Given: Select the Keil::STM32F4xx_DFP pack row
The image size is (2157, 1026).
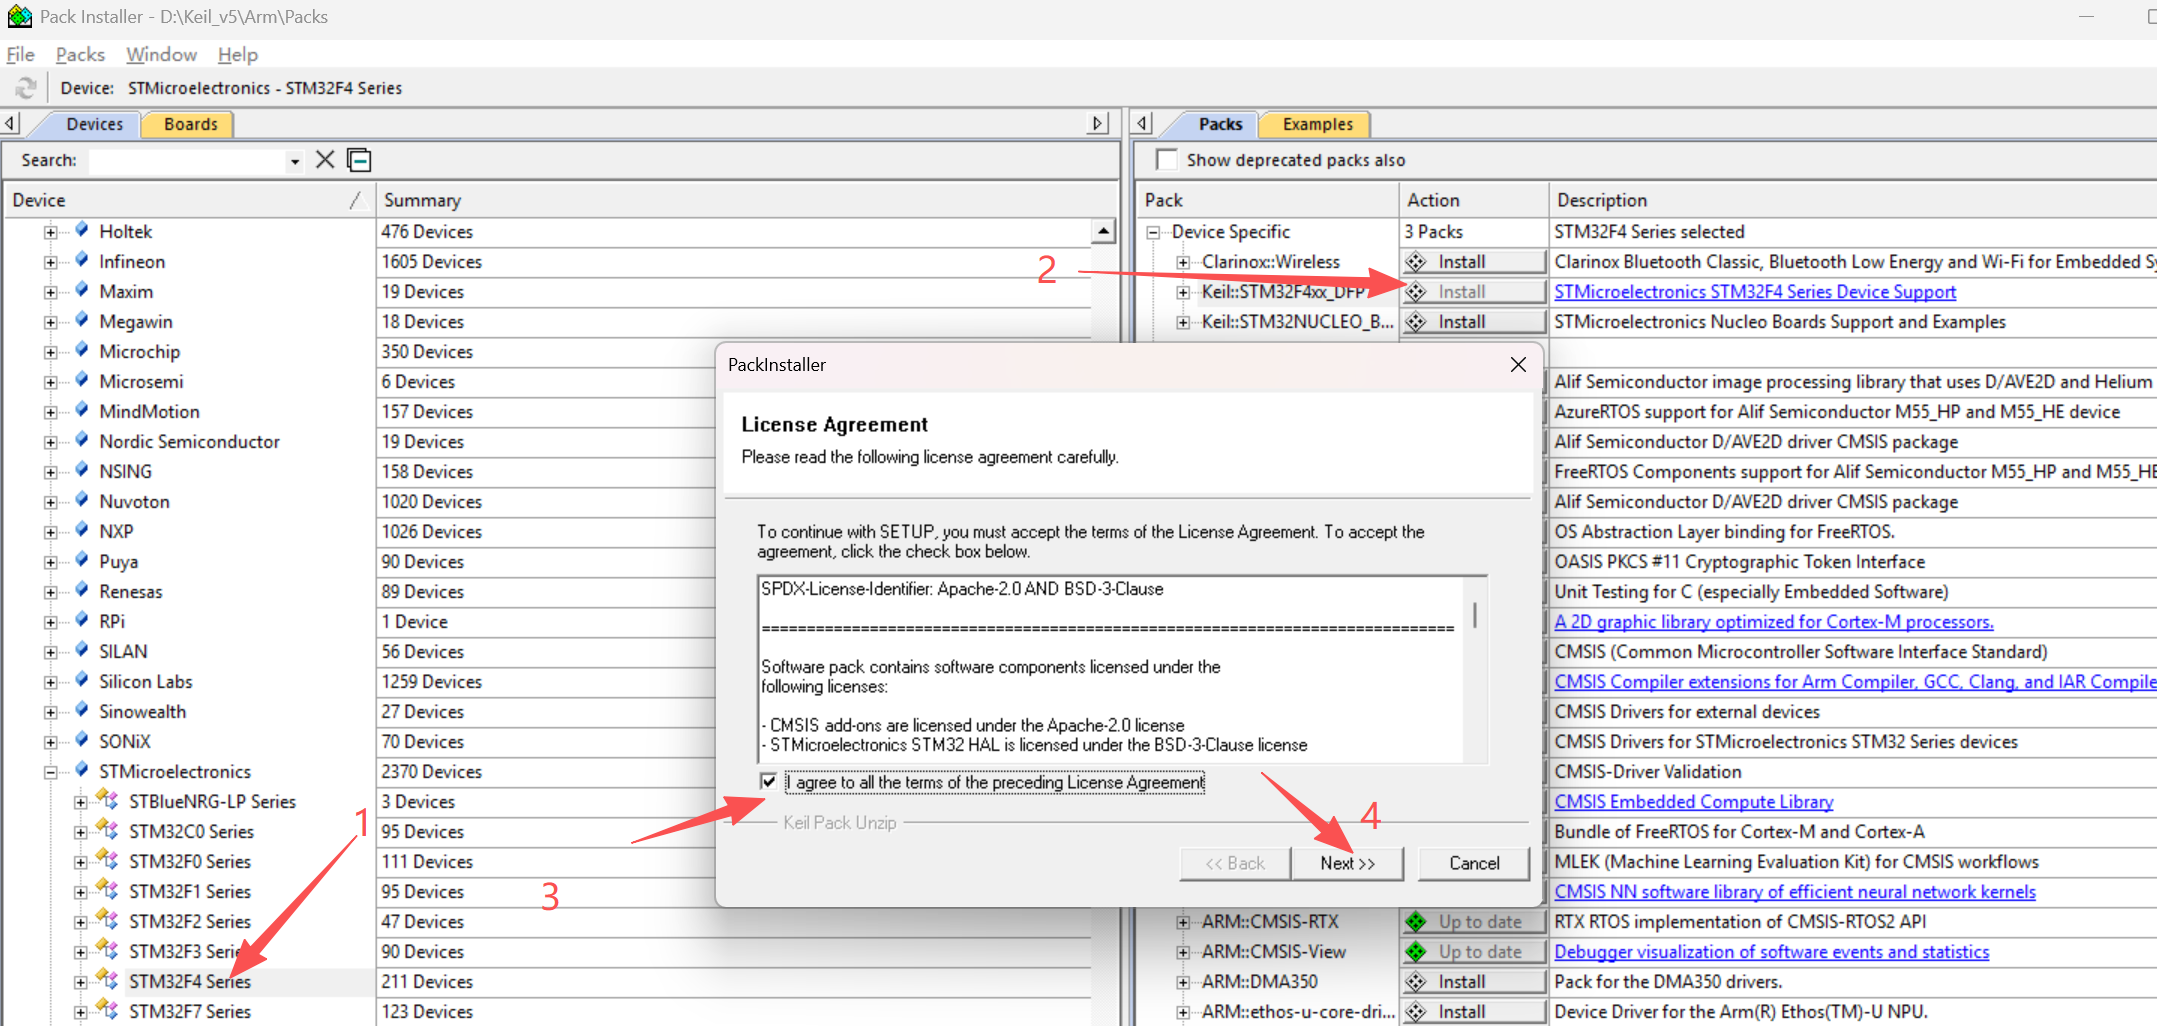Looking at the screenshot, I should [x=1283, y=292].
